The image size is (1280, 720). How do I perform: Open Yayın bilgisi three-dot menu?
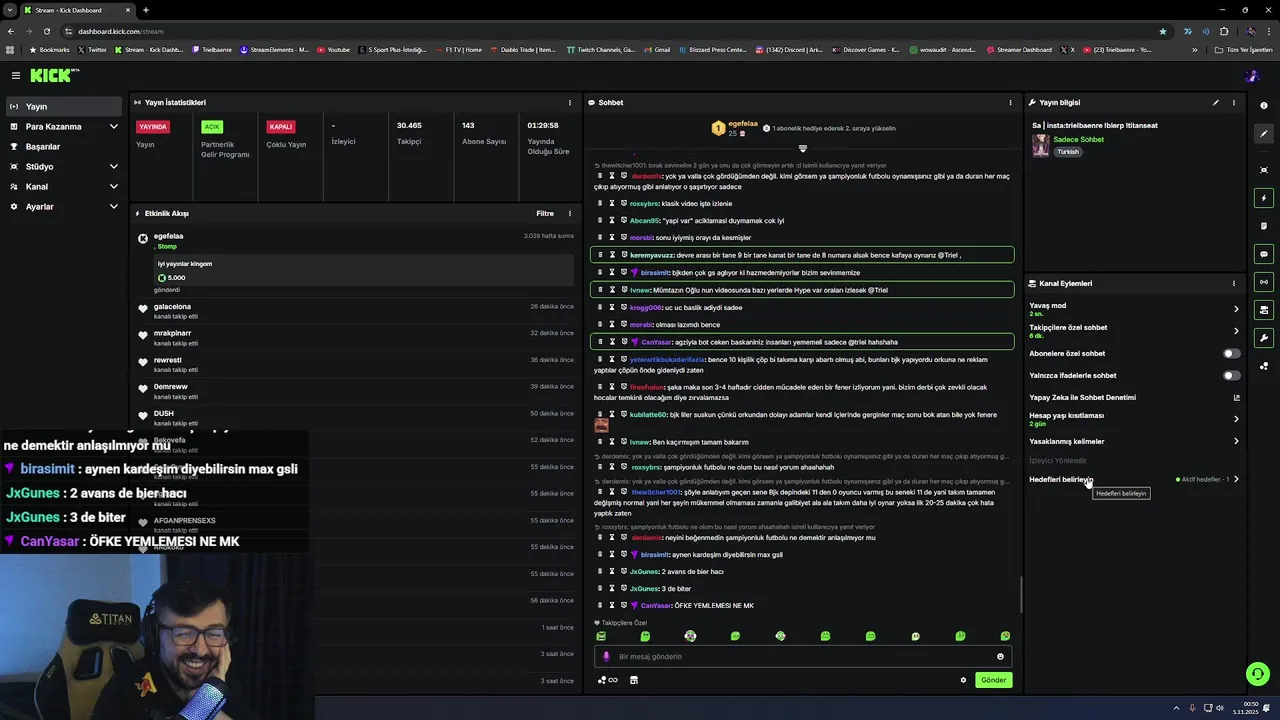(1234, 102)
